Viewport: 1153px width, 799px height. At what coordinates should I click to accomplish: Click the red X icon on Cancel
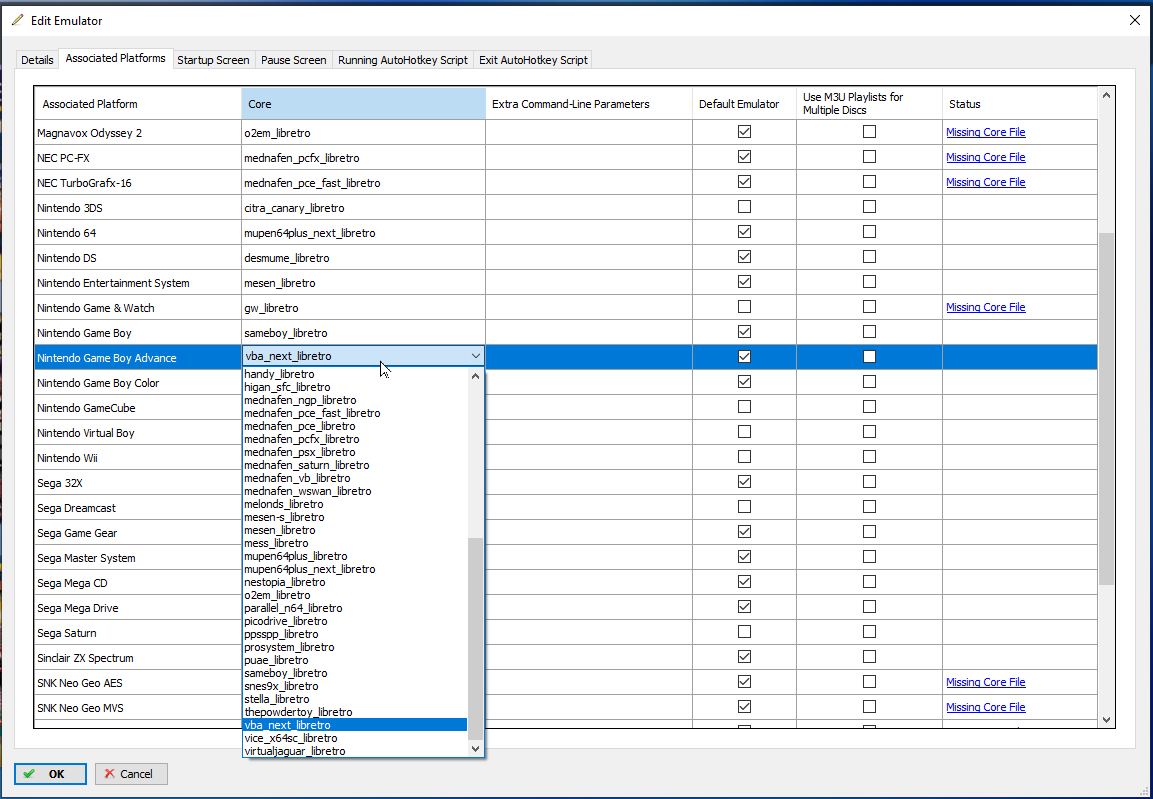[110, 774]
